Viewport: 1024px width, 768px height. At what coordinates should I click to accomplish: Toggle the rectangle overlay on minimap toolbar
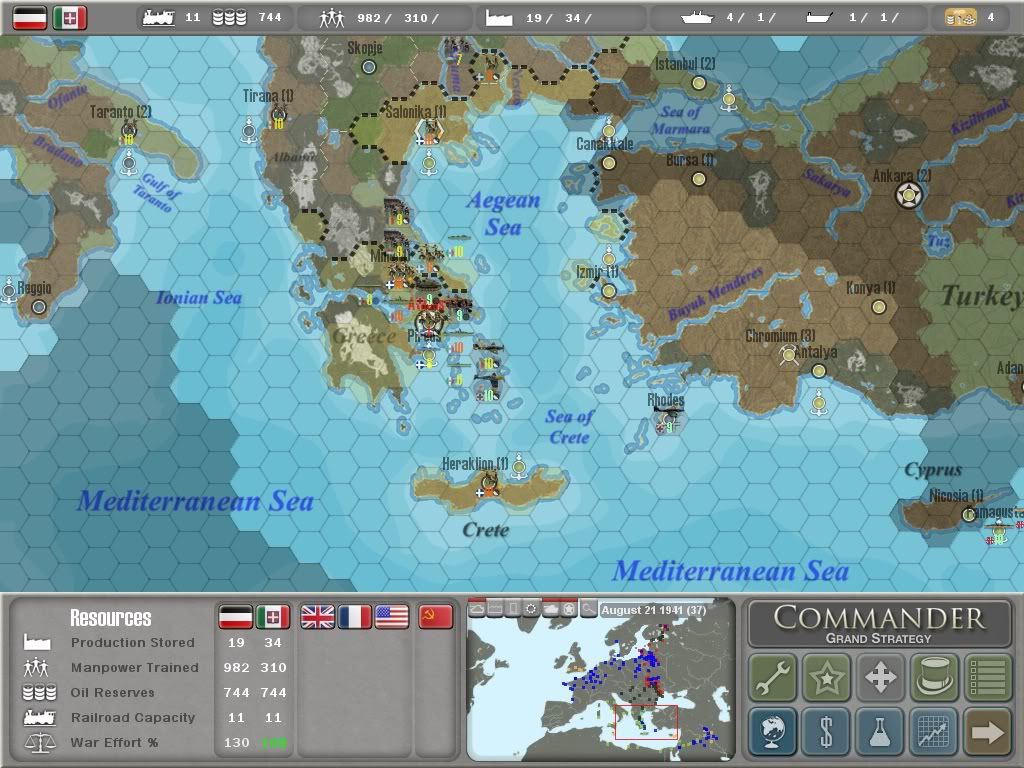[513, 609]
